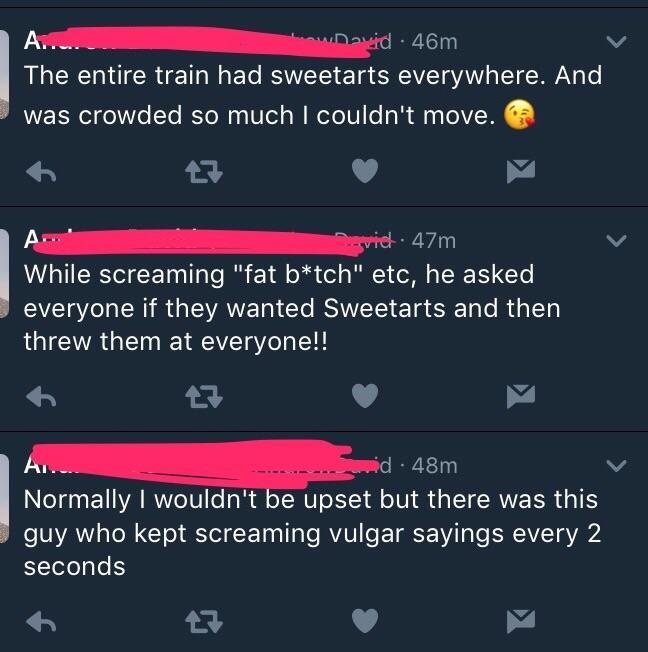This screenshot has height=652, width=648.
Task: Open the more-options chevron on the 48m tweet
Action: [616, 465]
